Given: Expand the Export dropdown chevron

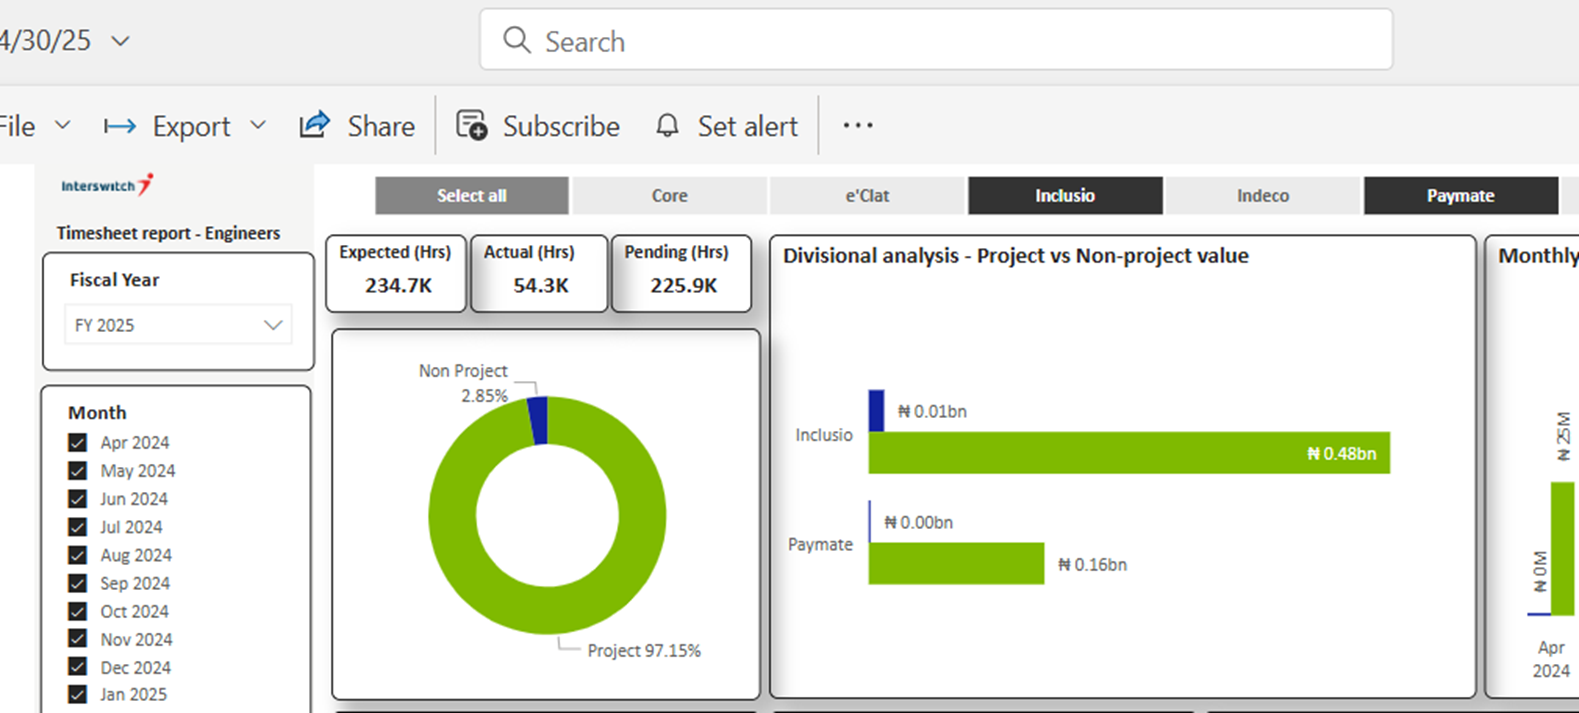Looking at the screenshot, I should click(258, 125).
